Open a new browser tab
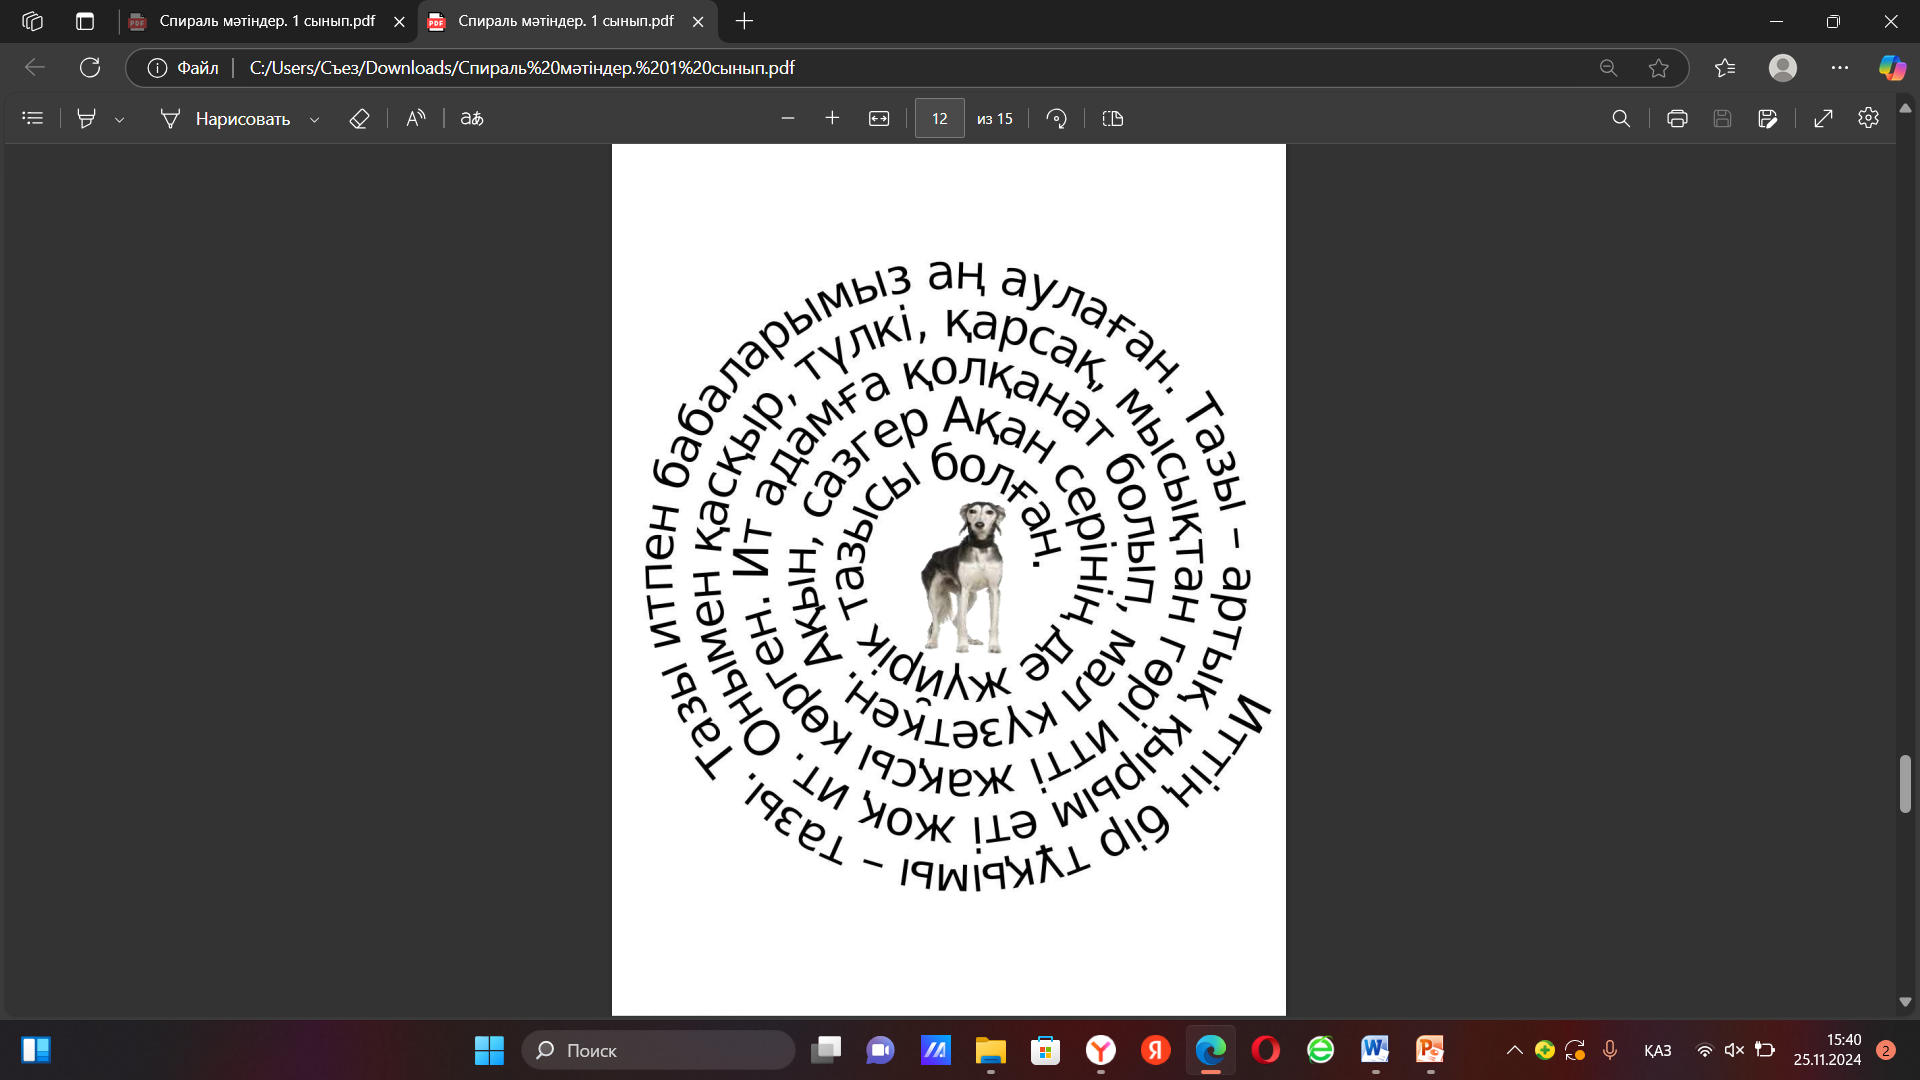1920x1080 pixels. 744,21
